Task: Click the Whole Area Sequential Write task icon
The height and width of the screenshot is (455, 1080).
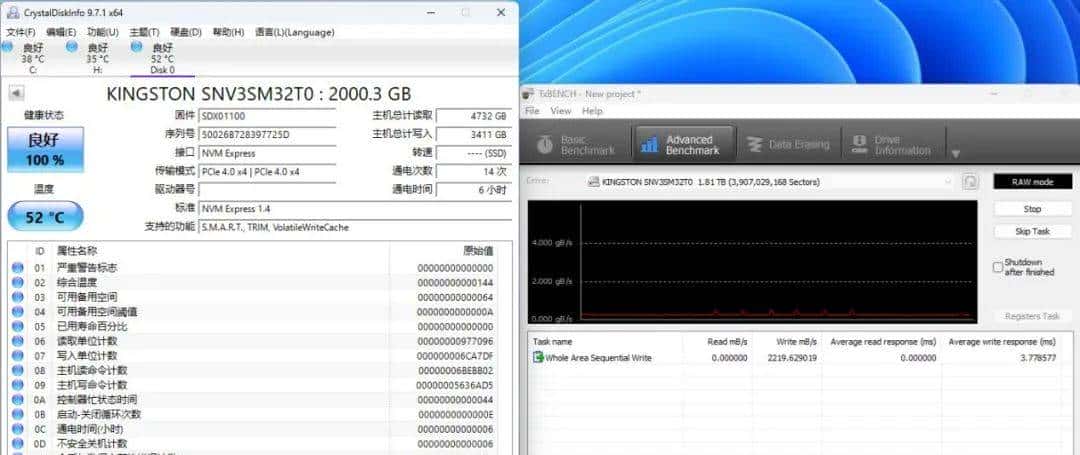Action: click(x=539, y=357)
